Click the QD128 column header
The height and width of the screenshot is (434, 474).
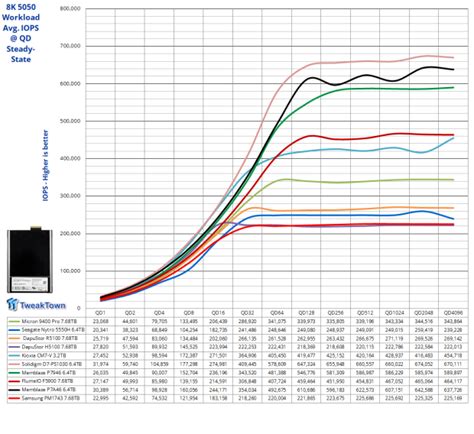306,313
